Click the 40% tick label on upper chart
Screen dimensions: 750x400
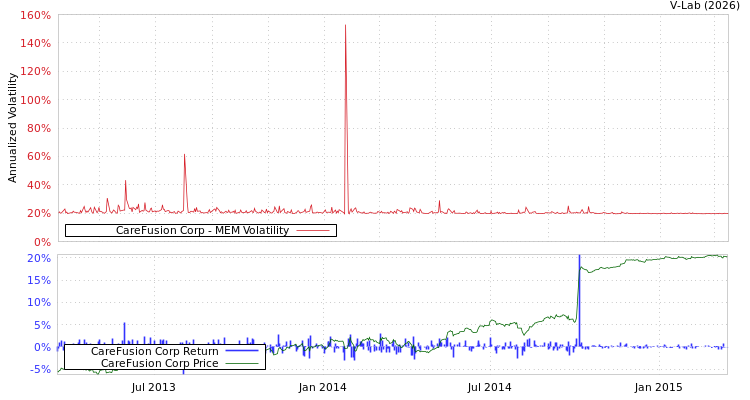coord(38,185)
